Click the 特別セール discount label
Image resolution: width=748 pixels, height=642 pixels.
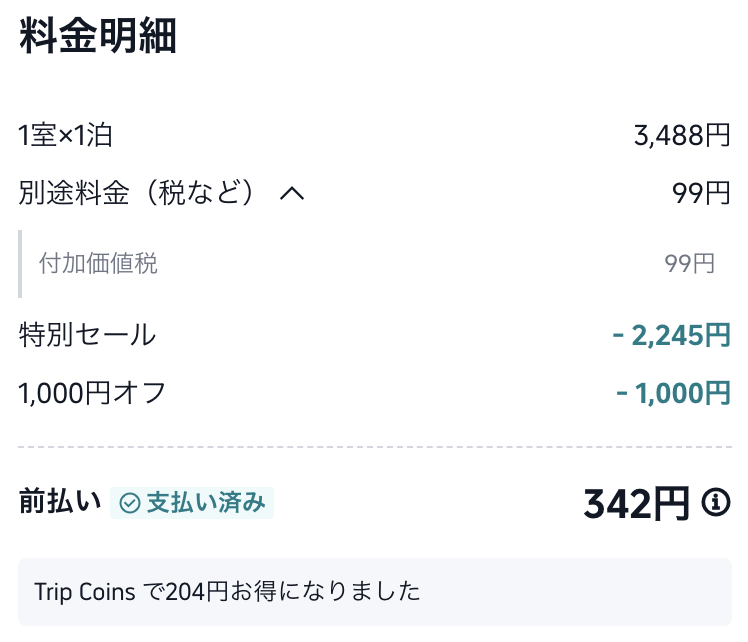point(87,335)
